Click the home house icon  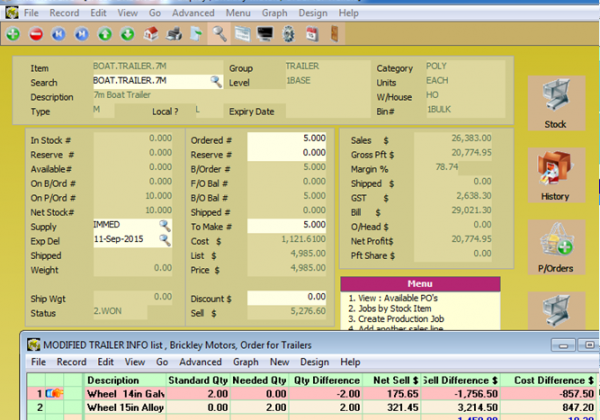[x=151, y=34]
